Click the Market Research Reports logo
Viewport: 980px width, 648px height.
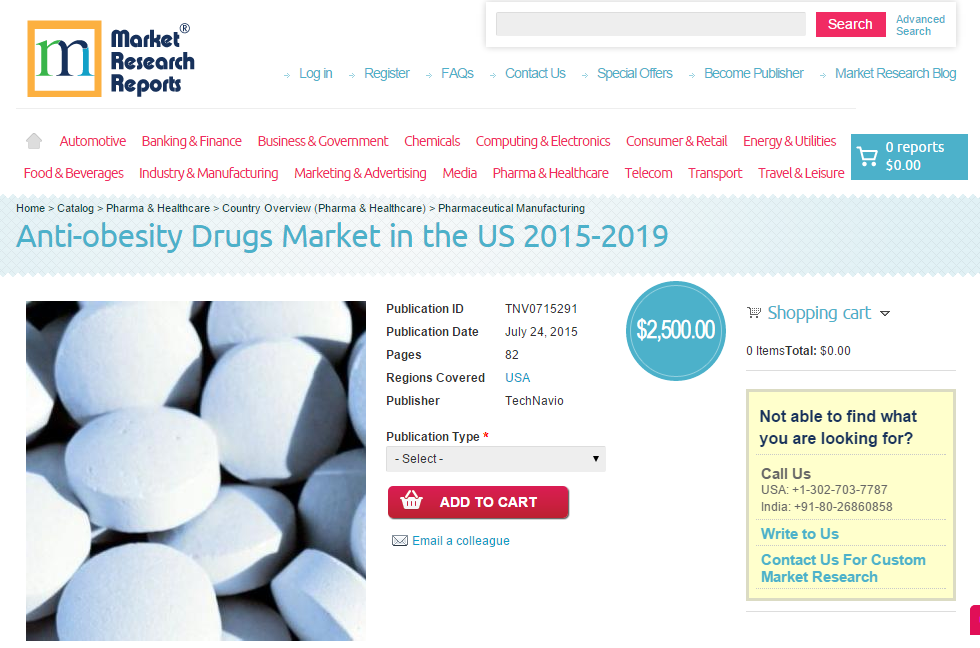110,58
